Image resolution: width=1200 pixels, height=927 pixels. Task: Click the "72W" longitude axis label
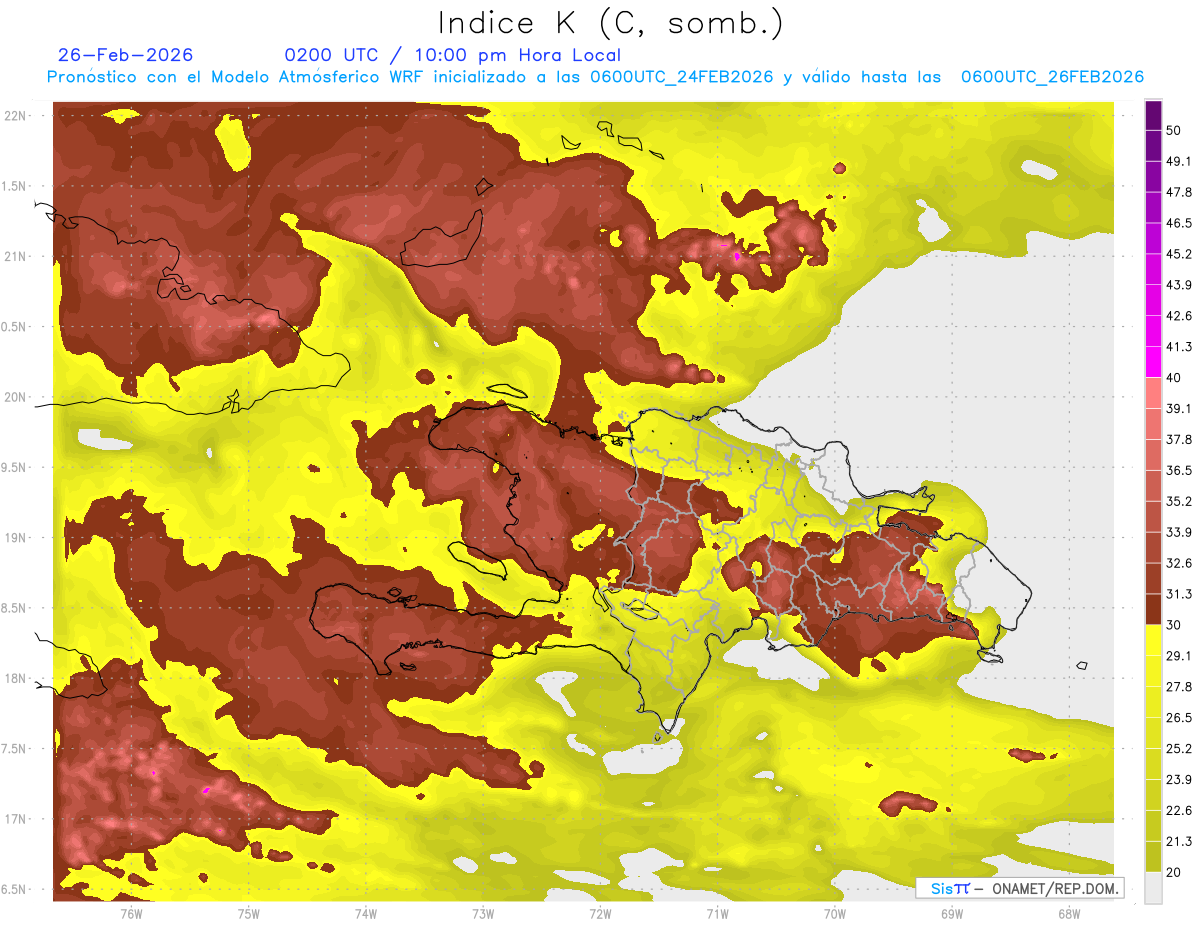600,914
